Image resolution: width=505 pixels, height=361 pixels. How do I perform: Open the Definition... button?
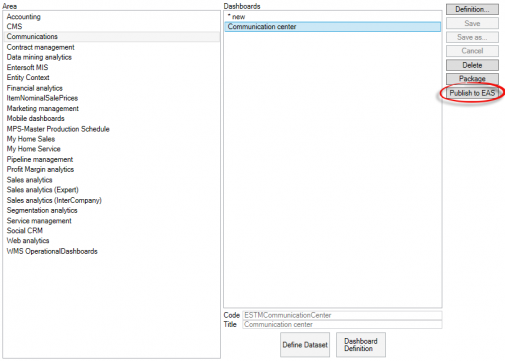[472, 9]
